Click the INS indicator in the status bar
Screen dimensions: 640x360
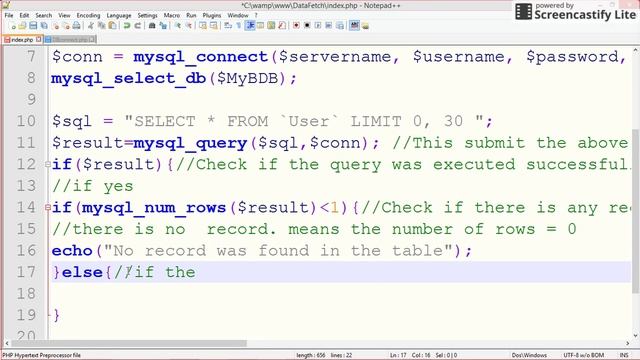click(x=624, y=355)
